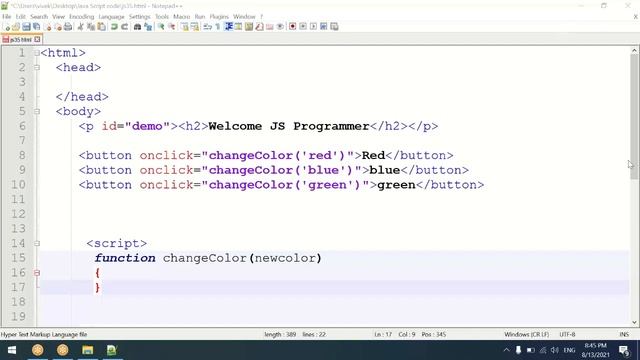Click the Notepad++ taskbar icon
This screenshot has width=640, height=360.
tap(111, 350)
